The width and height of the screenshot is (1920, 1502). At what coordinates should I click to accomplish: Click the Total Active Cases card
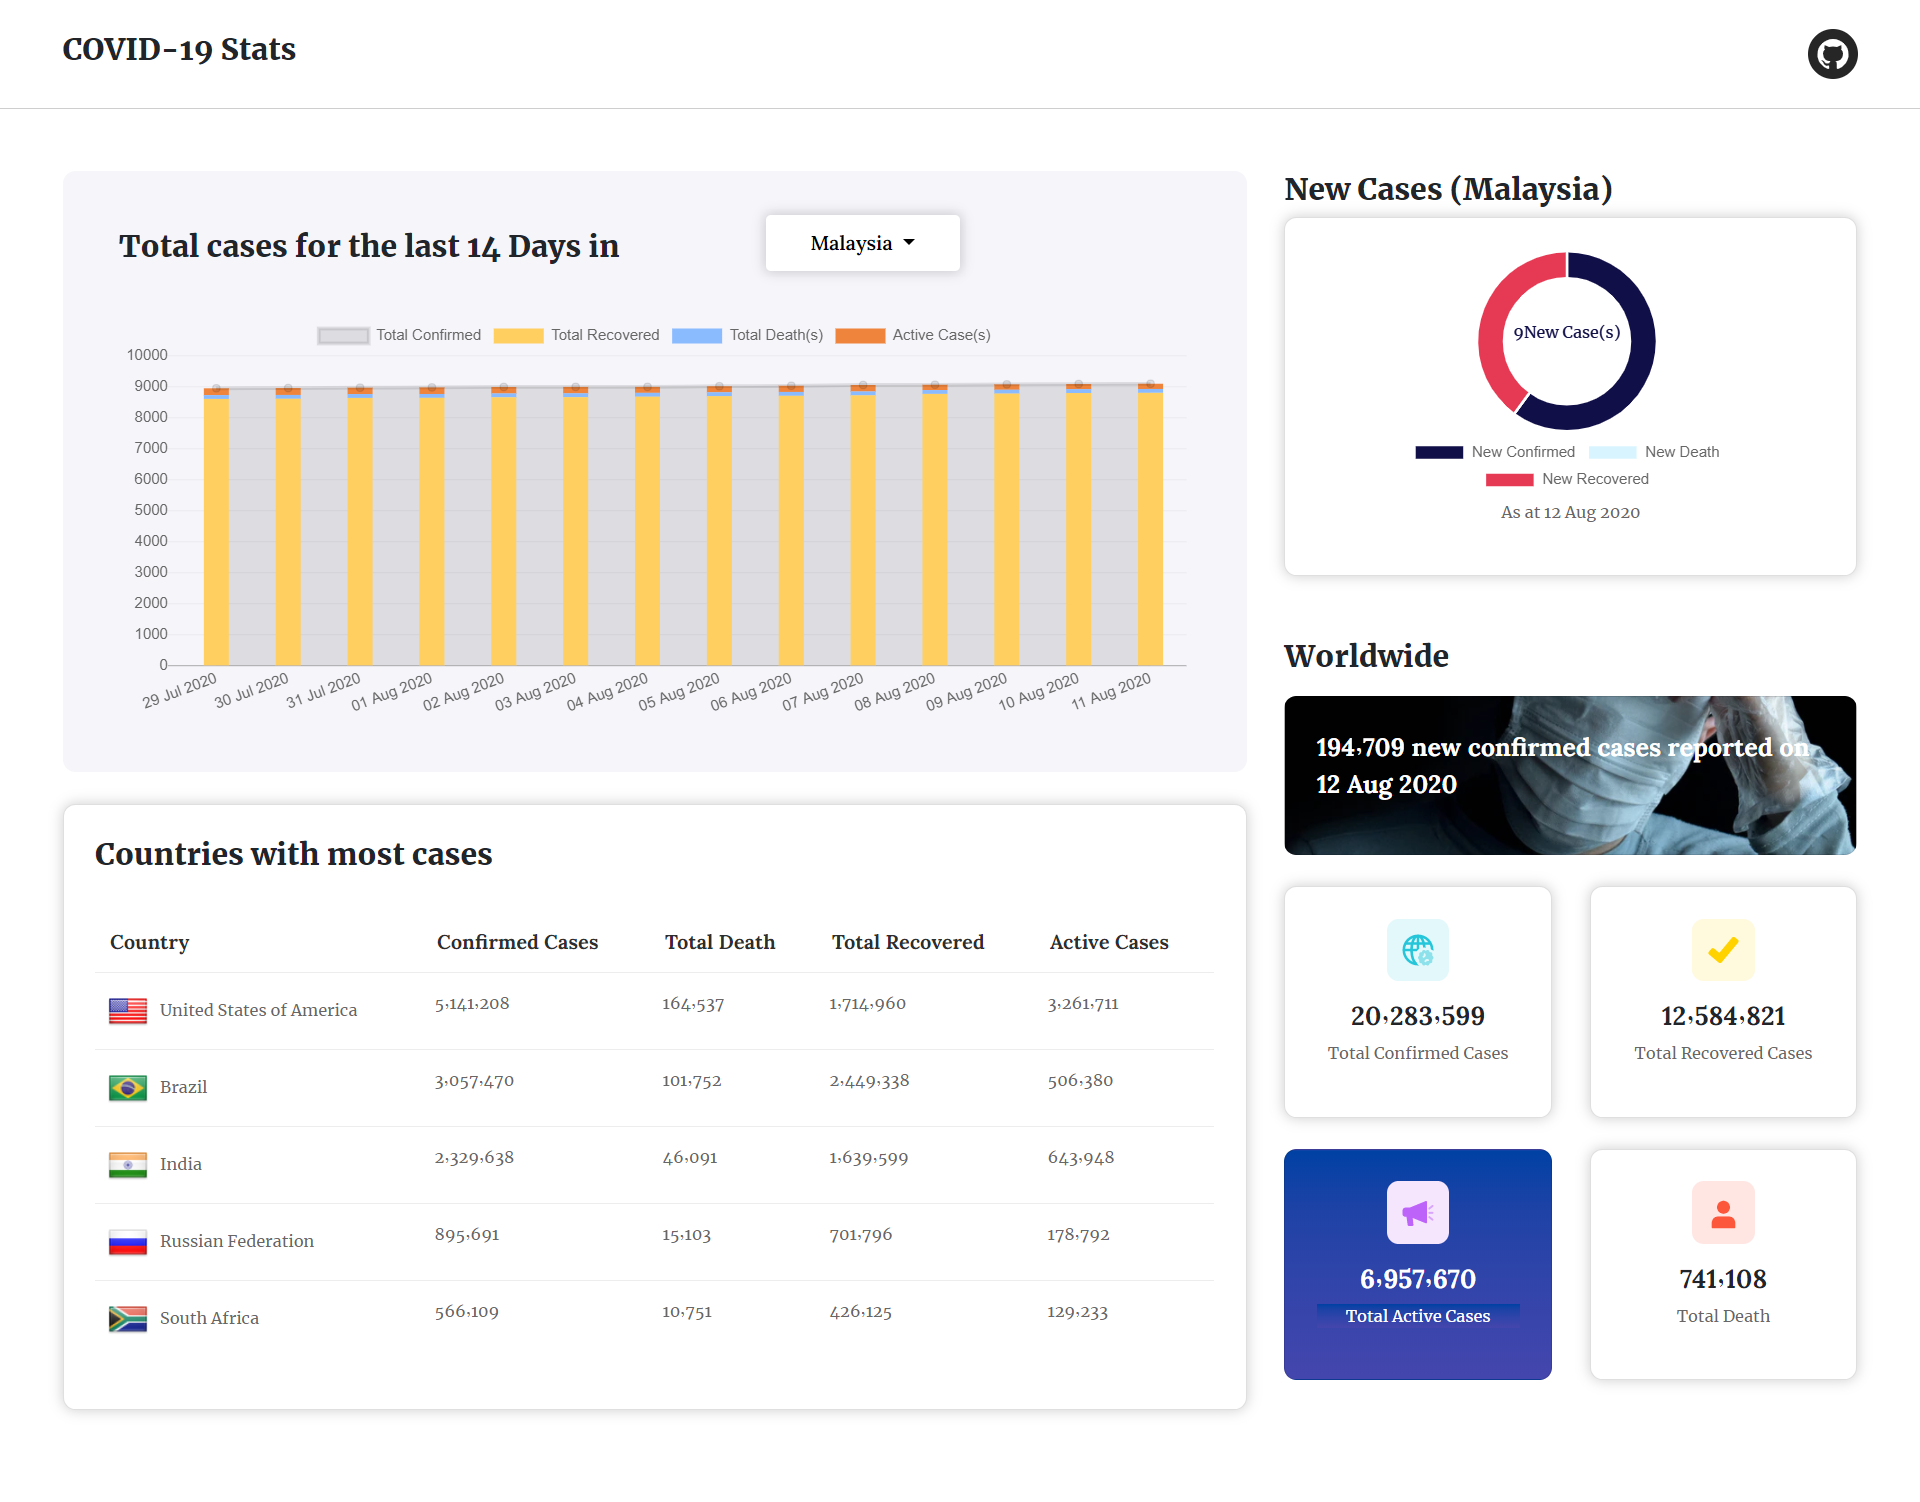(1418, 1264)
